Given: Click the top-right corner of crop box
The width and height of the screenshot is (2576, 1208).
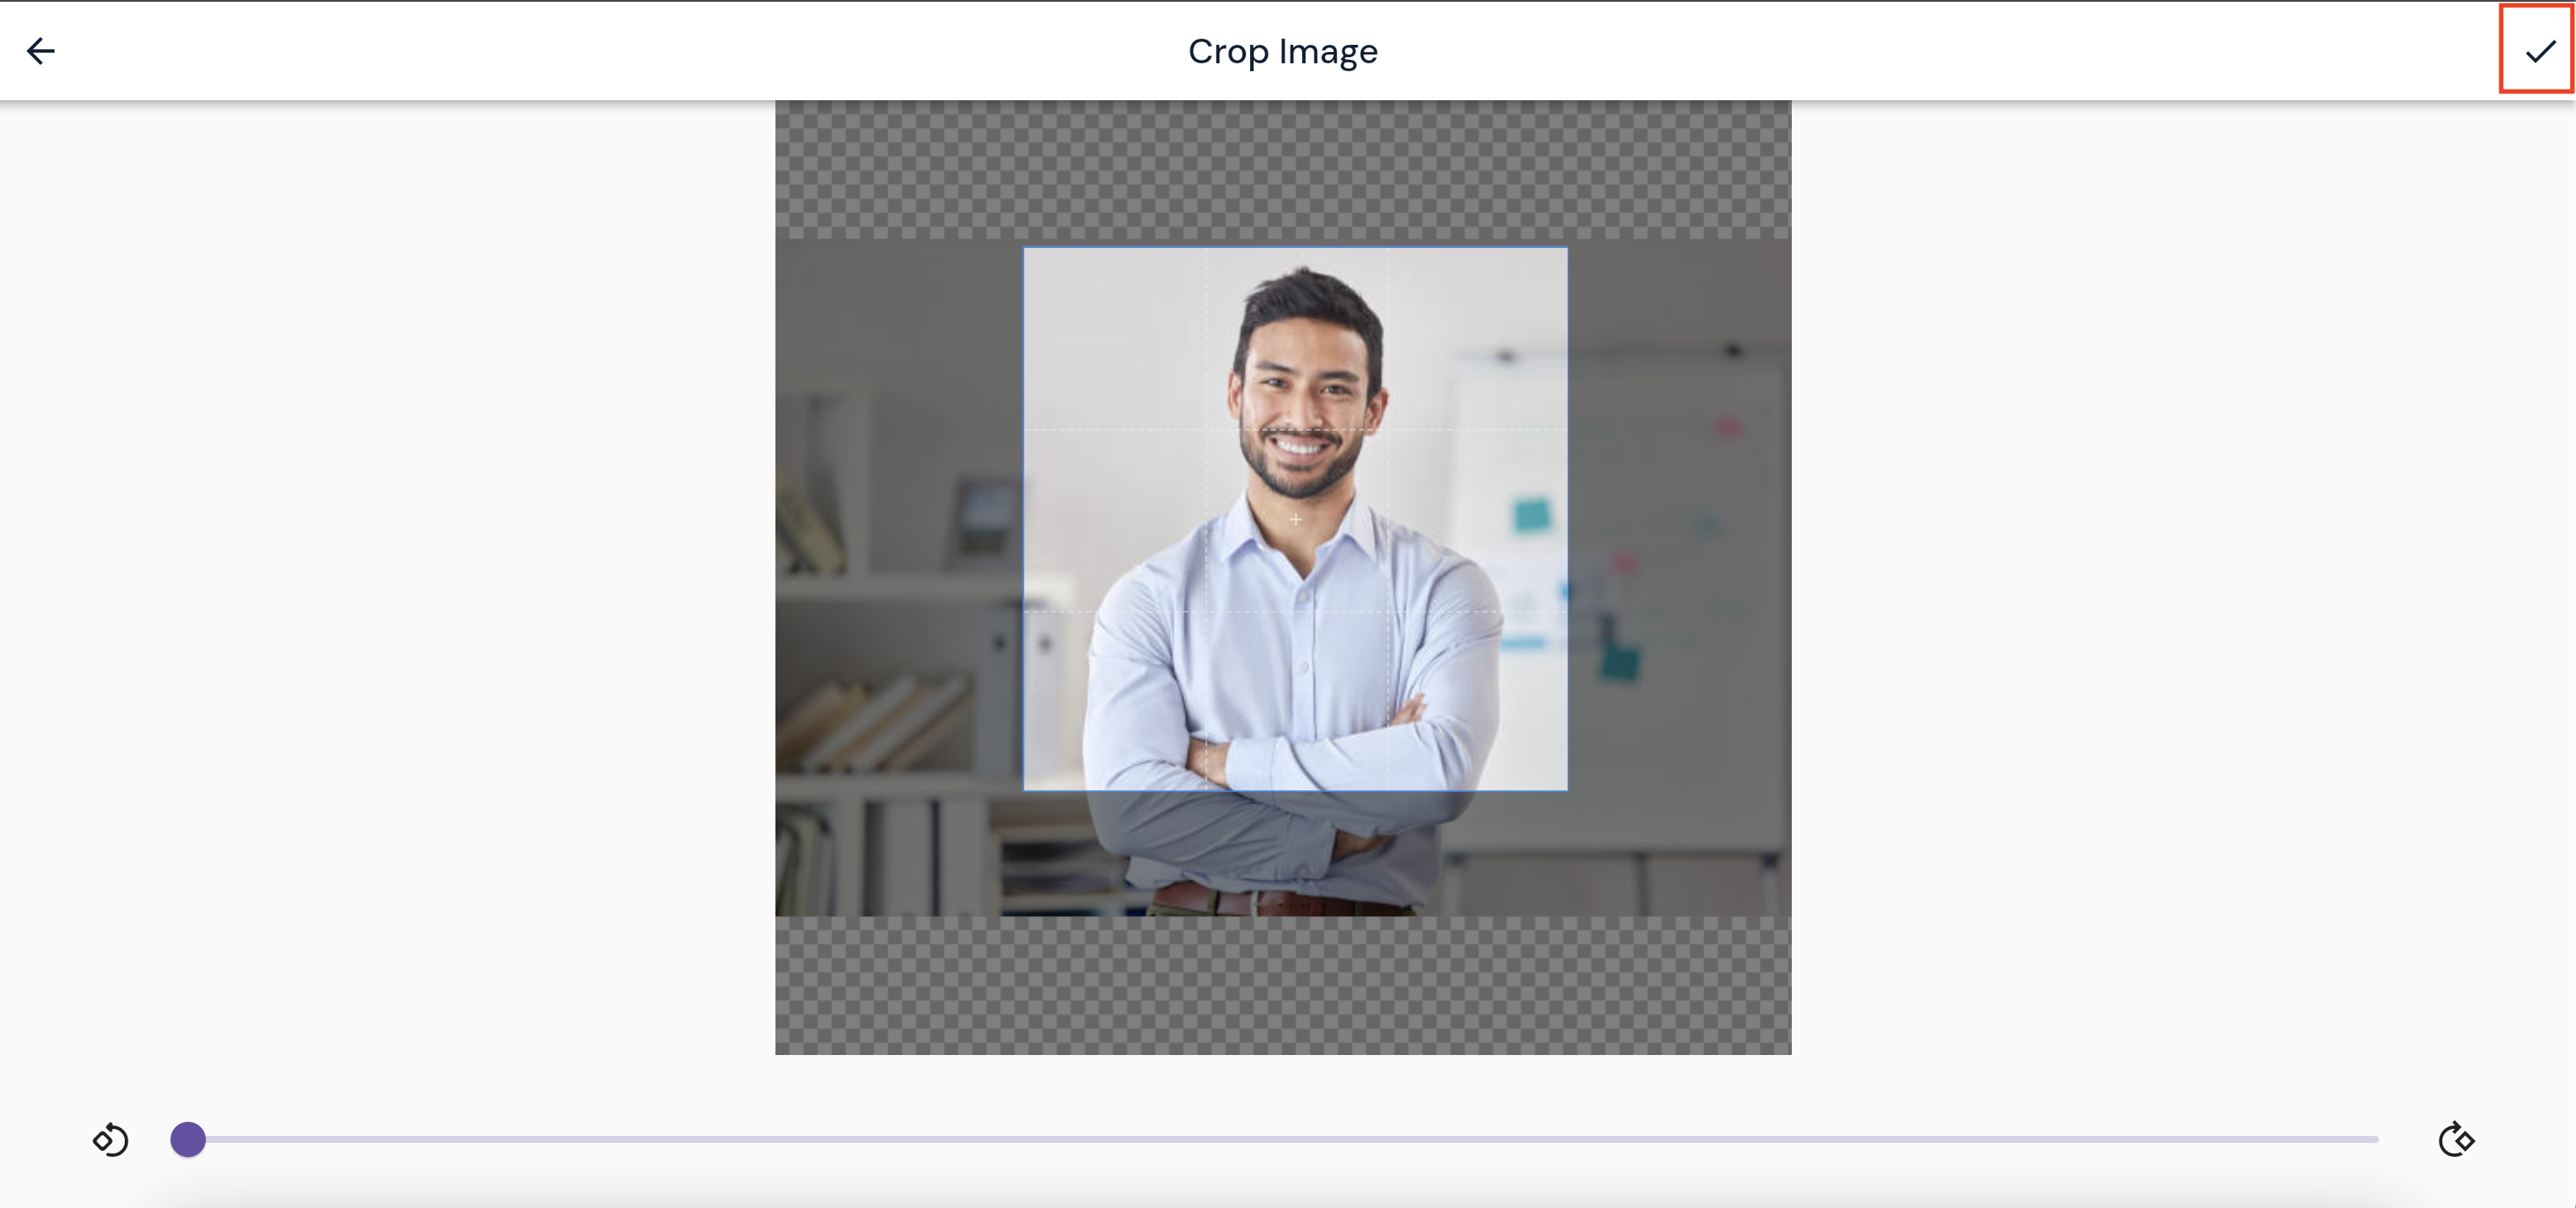Looking at the screenshot, I should (1567, 248).
